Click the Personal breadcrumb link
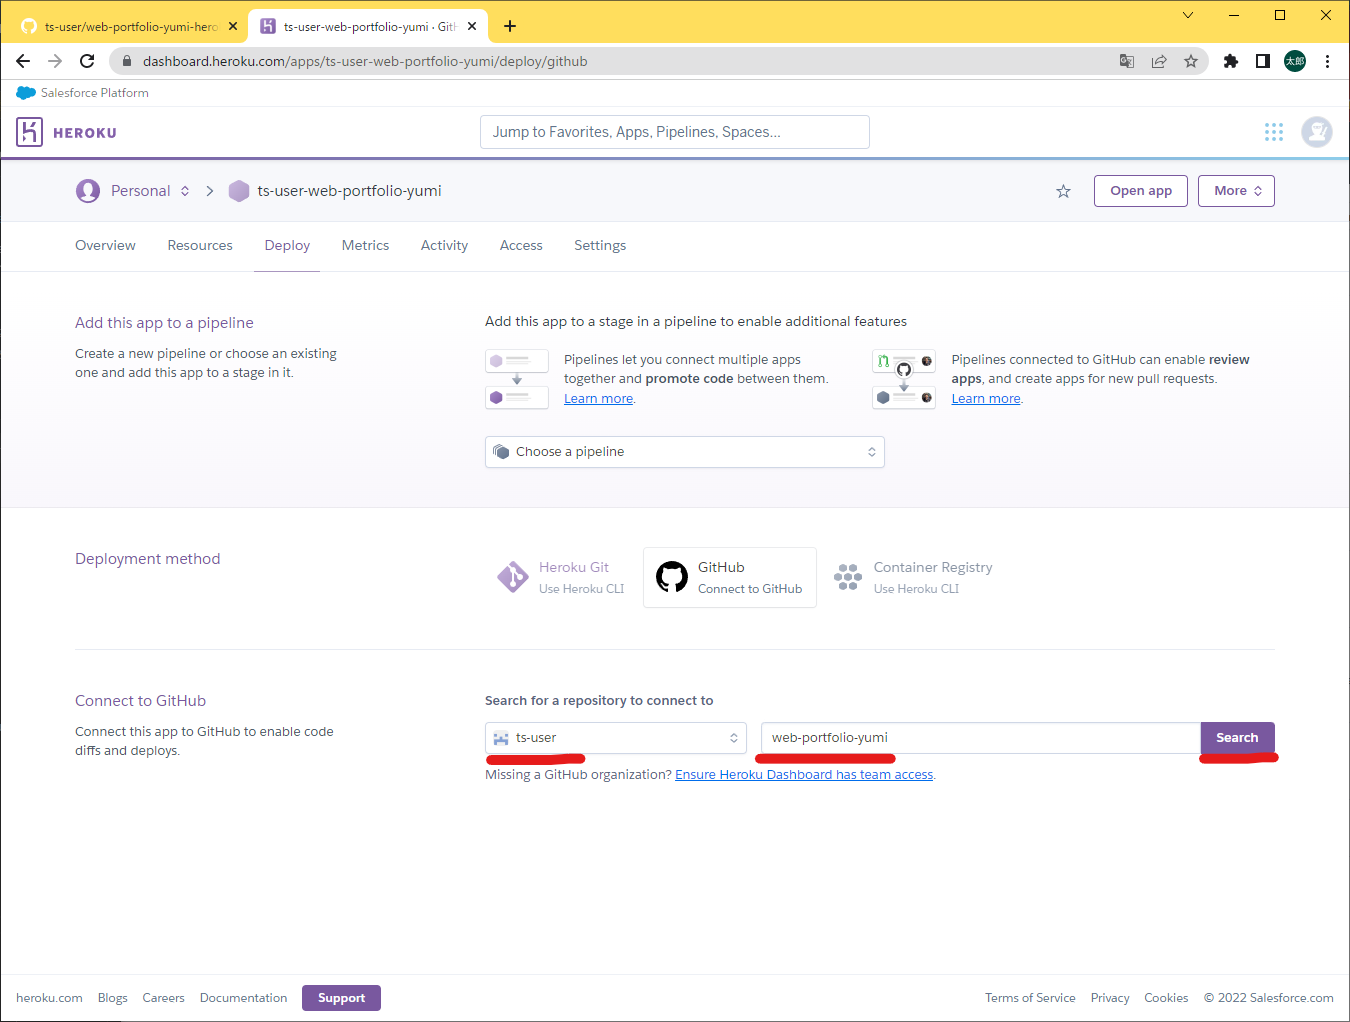This screenshot has height=1022, width=1350. point(140,191)
